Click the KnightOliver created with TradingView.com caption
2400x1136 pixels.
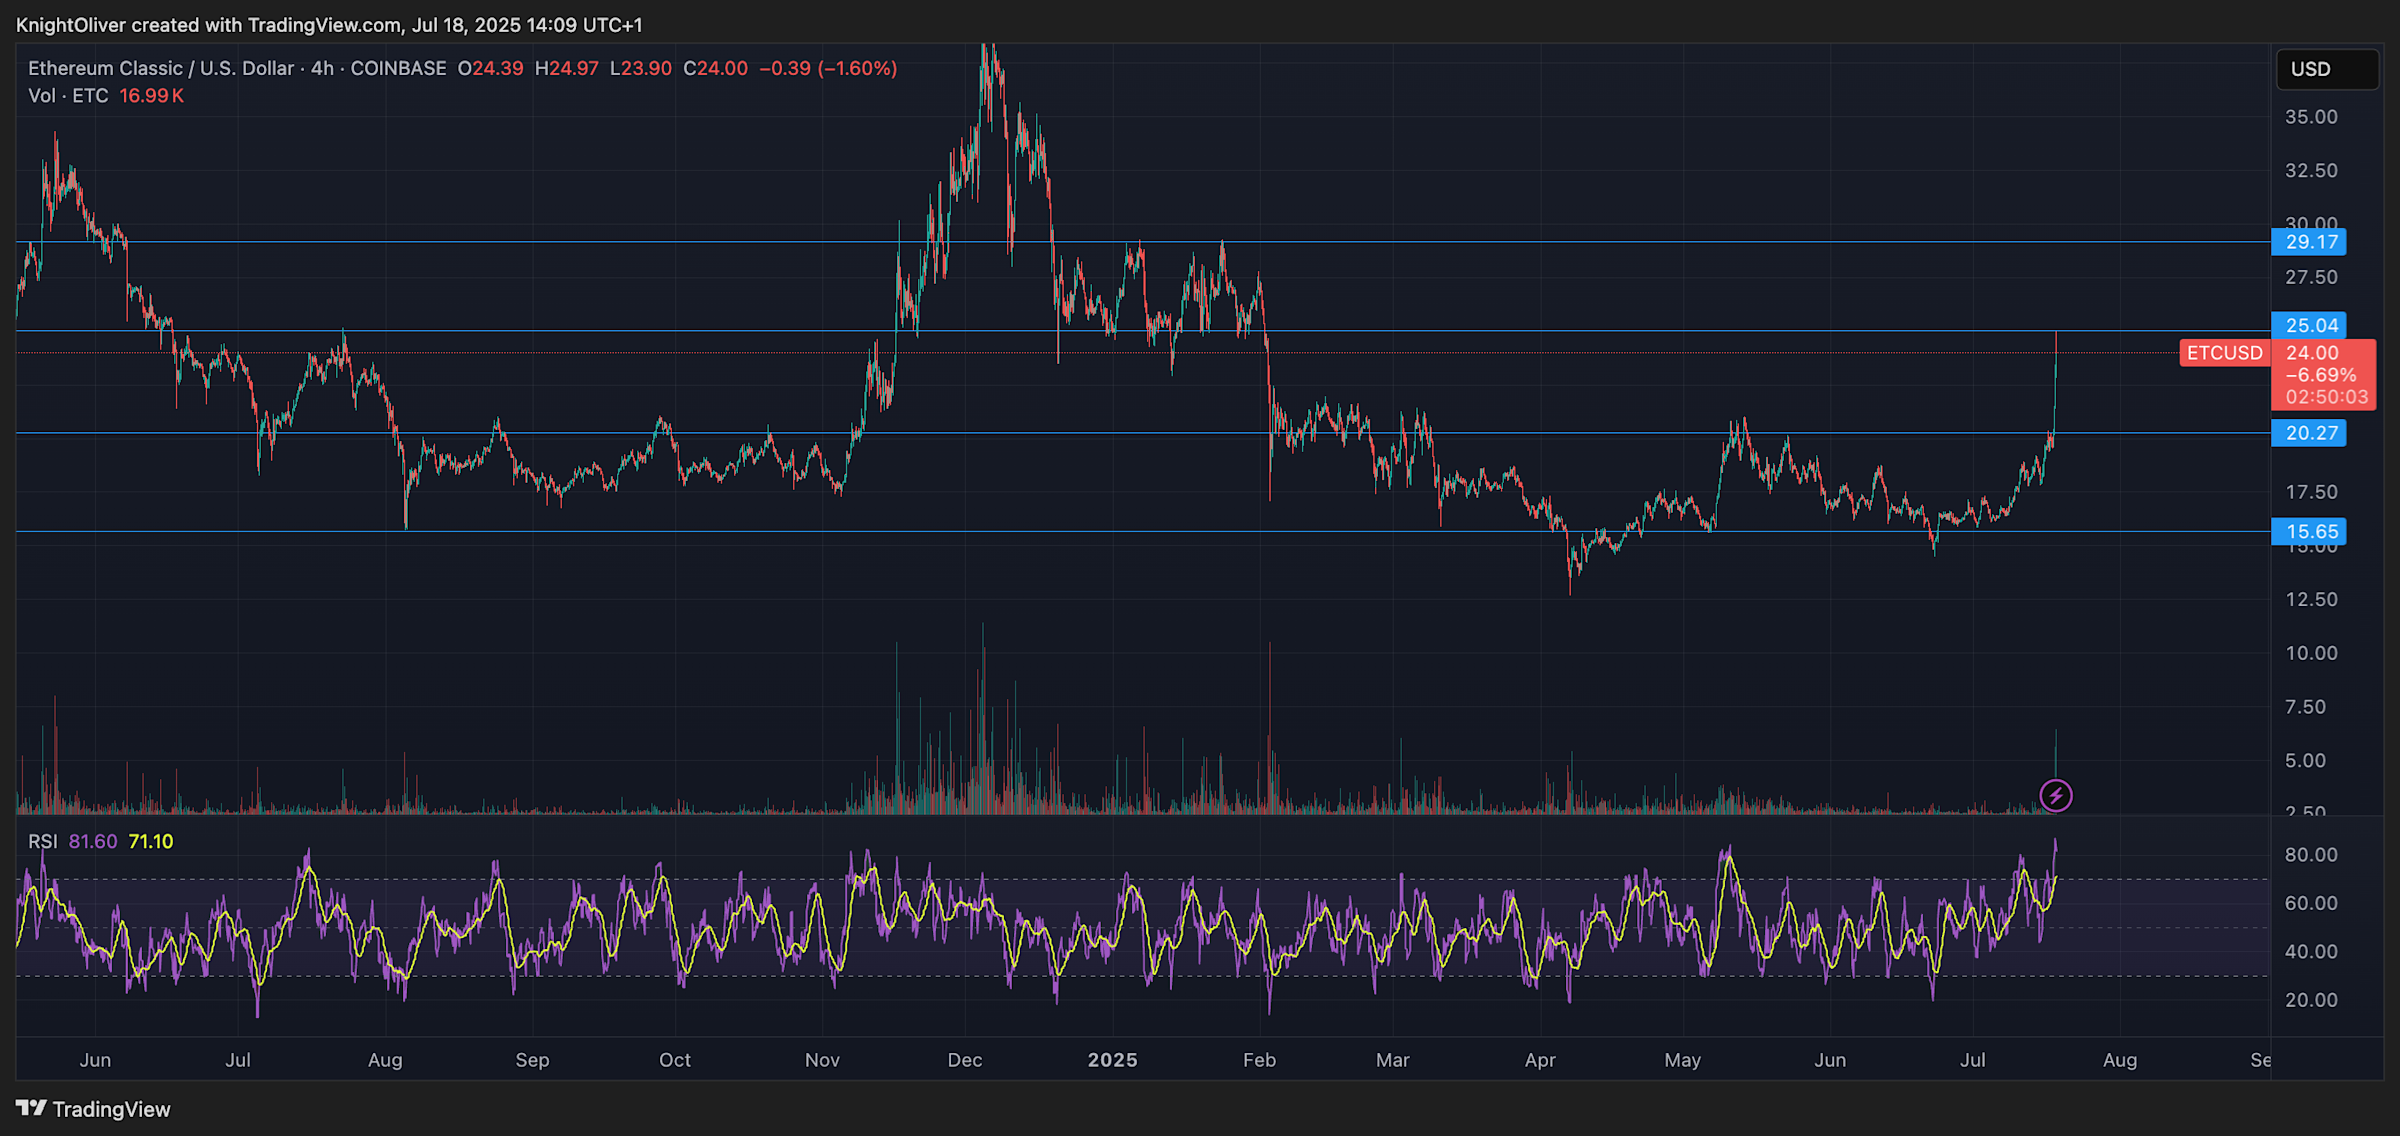(329, 25)
